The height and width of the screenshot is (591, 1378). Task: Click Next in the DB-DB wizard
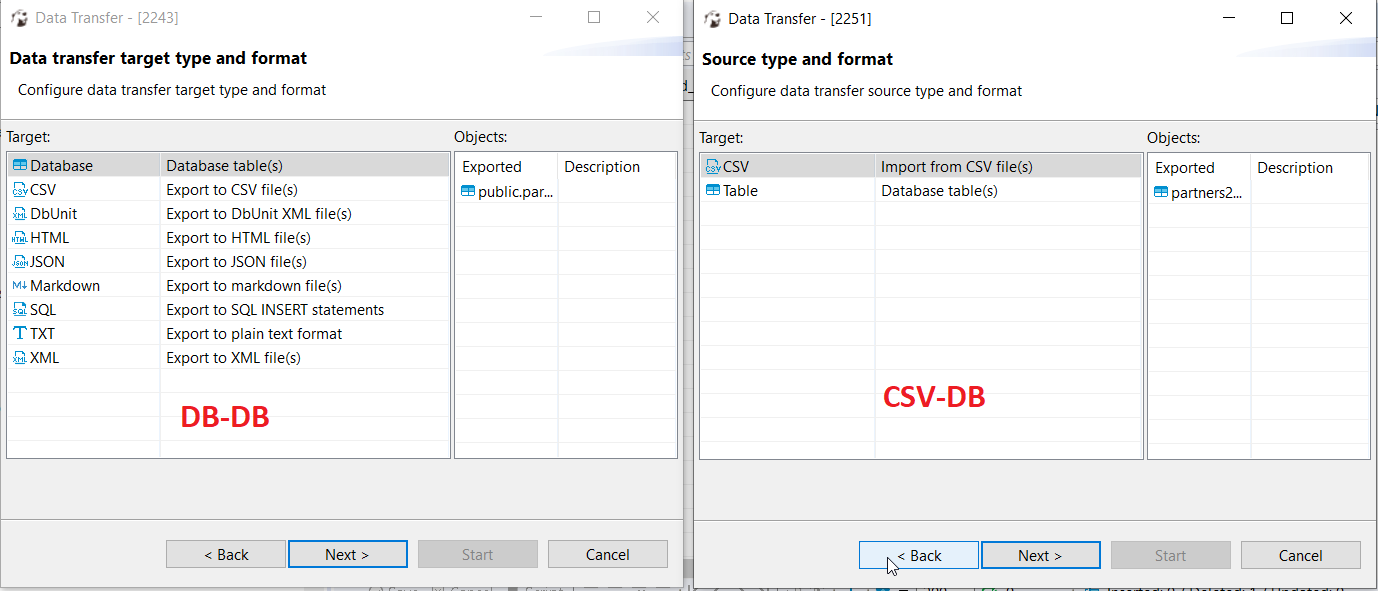[347, 553]
